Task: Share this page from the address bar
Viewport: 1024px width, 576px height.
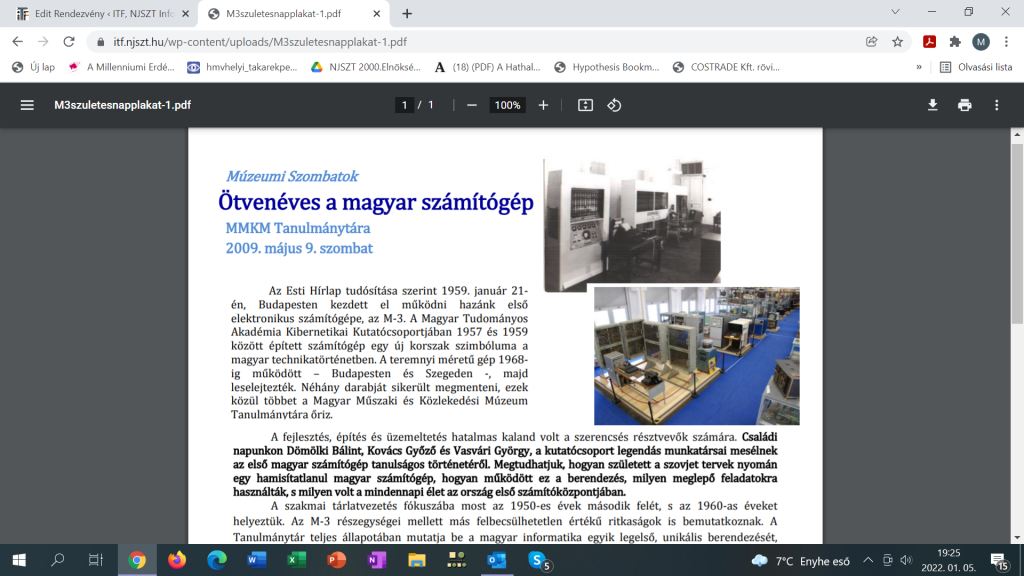Action: click(871, 42)
